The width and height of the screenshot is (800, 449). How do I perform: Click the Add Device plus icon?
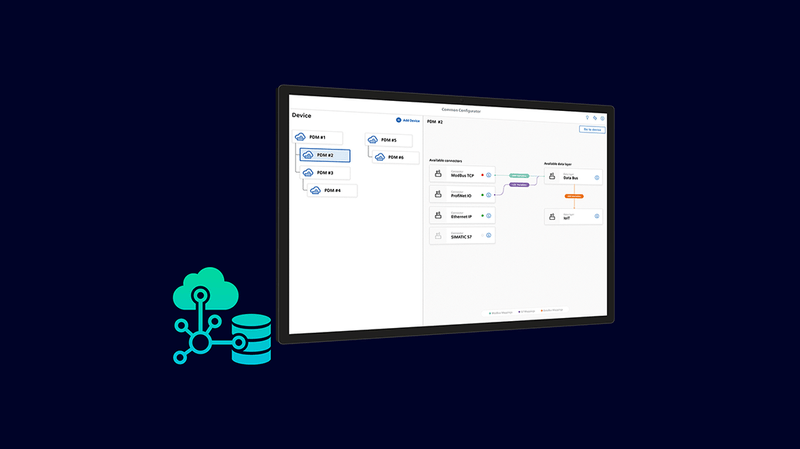coord(398,120)
